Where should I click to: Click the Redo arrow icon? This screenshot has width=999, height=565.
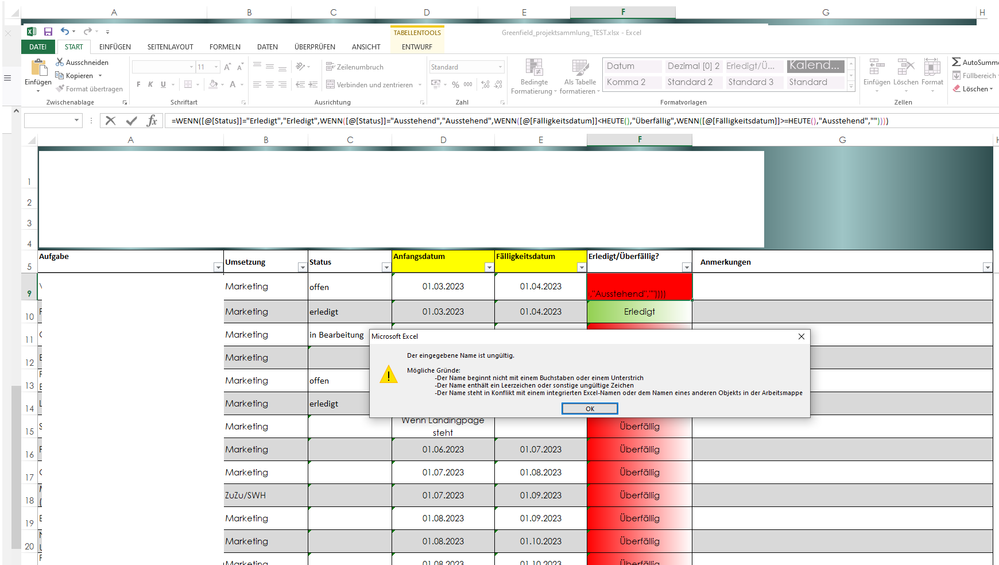pyautogui.click(x=87, y=31)
